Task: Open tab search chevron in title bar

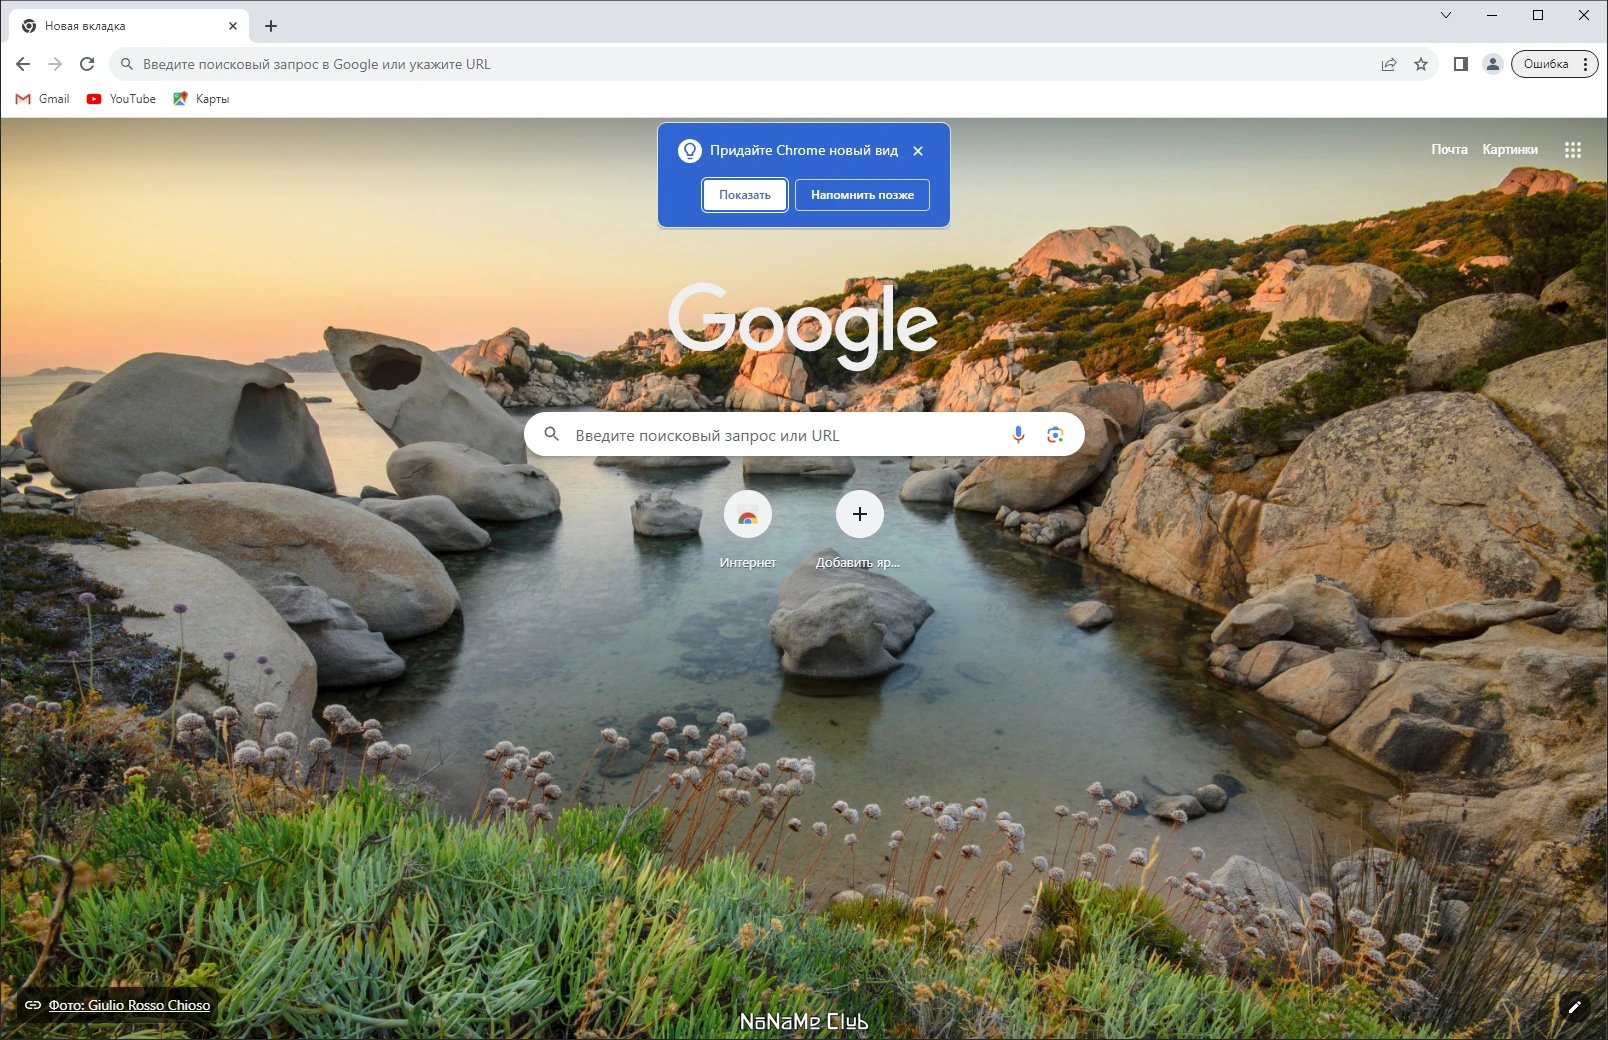Action: tap(1446, 15)
